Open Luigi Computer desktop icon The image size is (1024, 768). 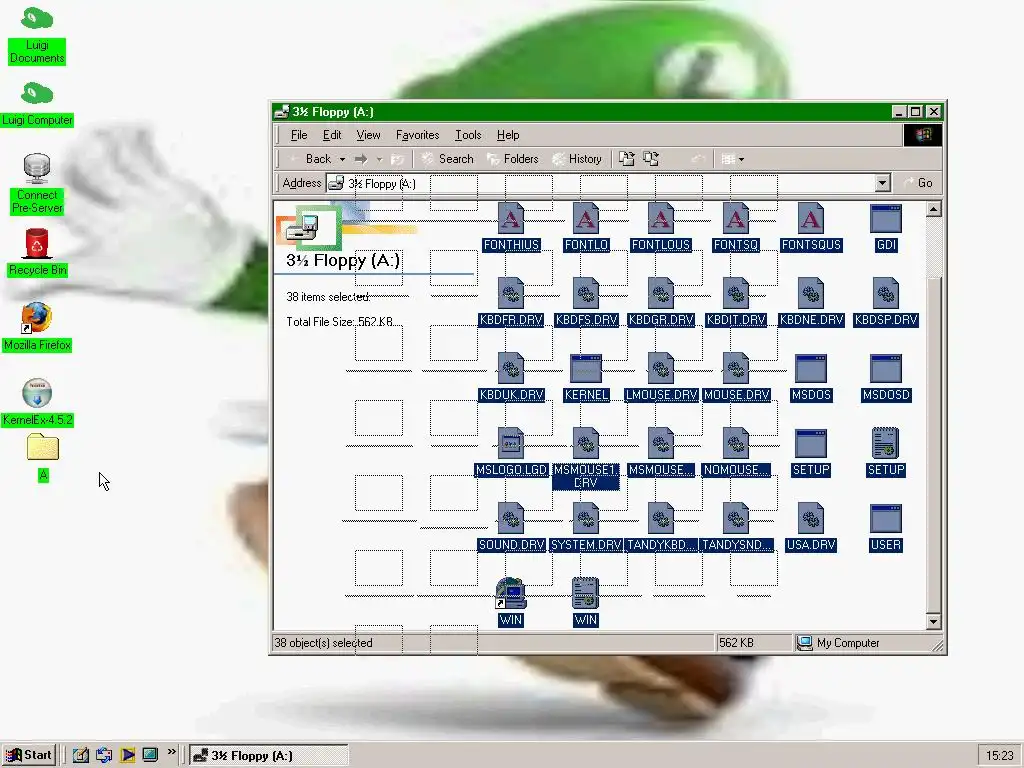tap(37, 104)
